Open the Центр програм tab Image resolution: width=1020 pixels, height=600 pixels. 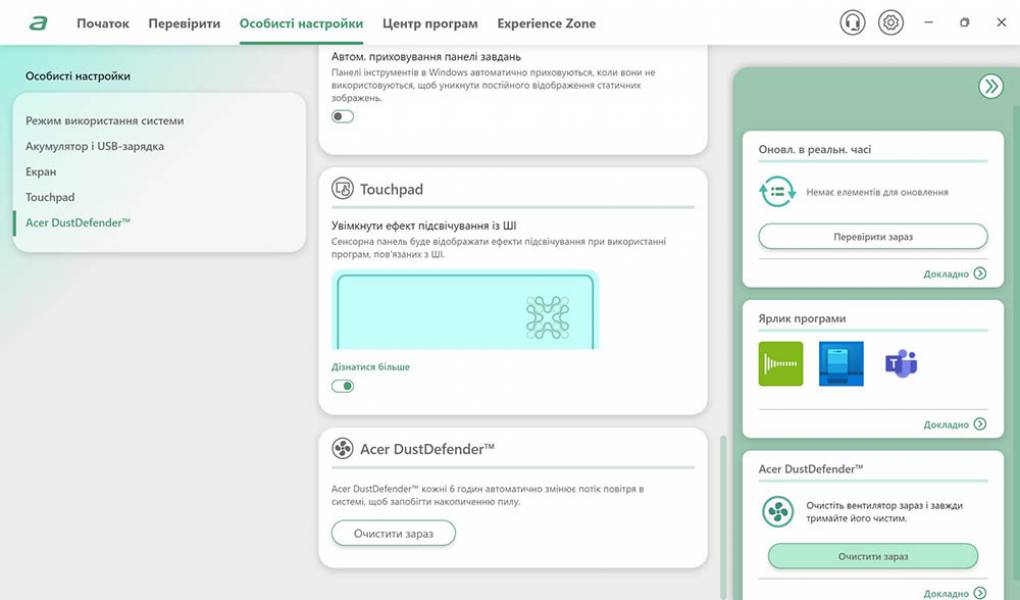(430, 23)
